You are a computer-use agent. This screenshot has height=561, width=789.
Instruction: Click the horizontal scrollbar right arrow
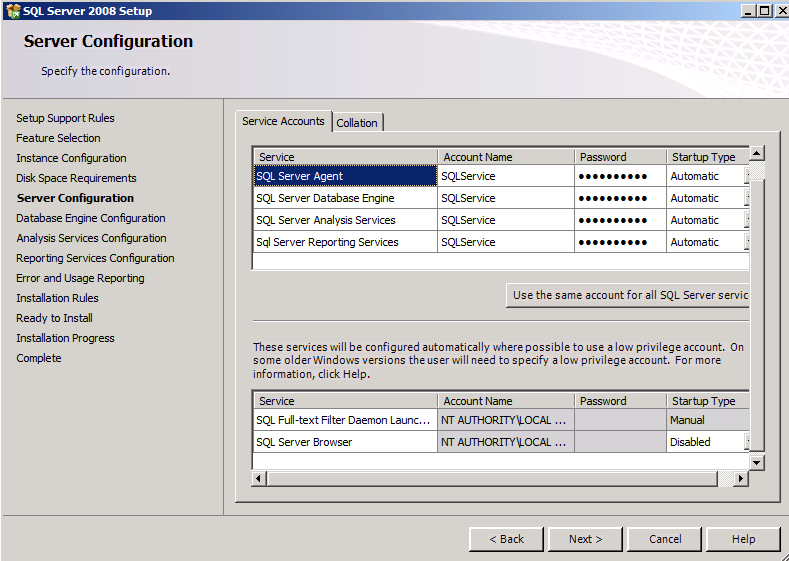coord(740,478)
